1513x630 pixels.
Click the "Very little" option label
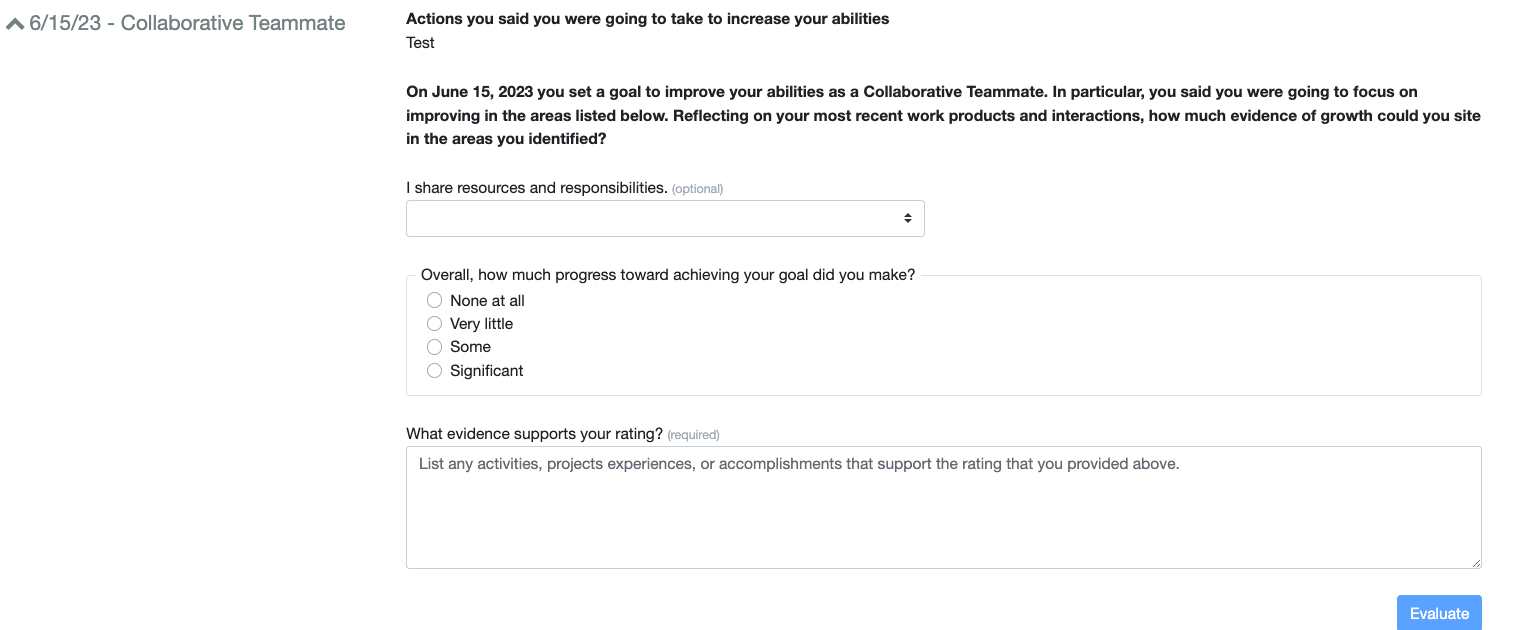(481, 323)
